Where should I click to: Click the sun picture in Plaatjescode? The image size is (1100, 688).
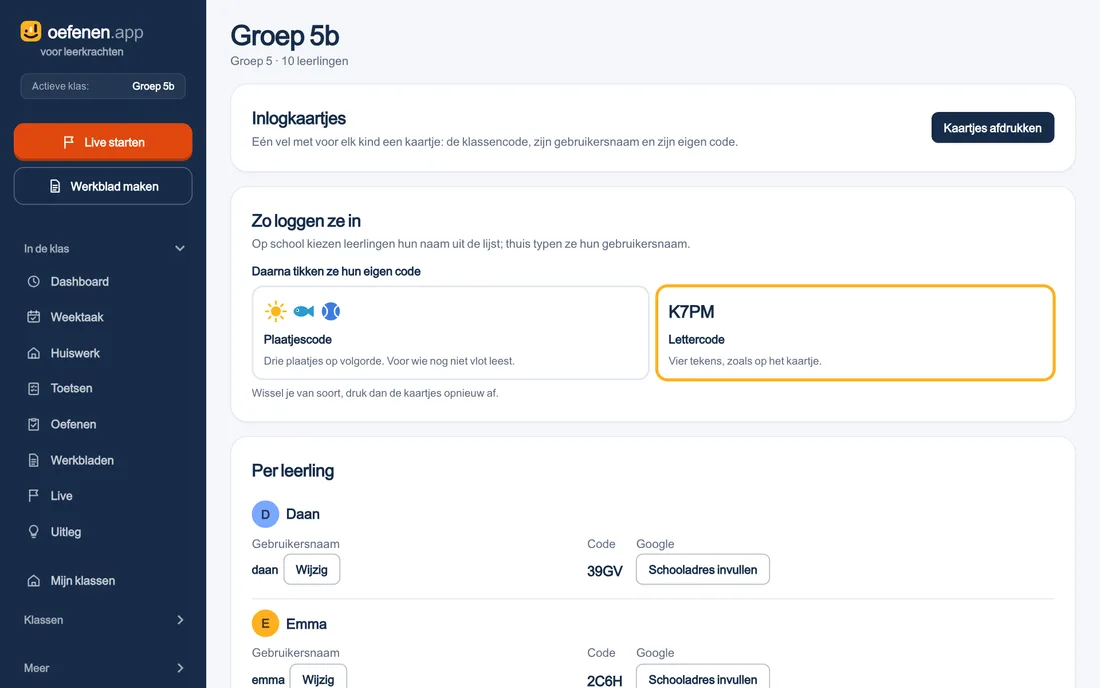(x=276, y=311)
